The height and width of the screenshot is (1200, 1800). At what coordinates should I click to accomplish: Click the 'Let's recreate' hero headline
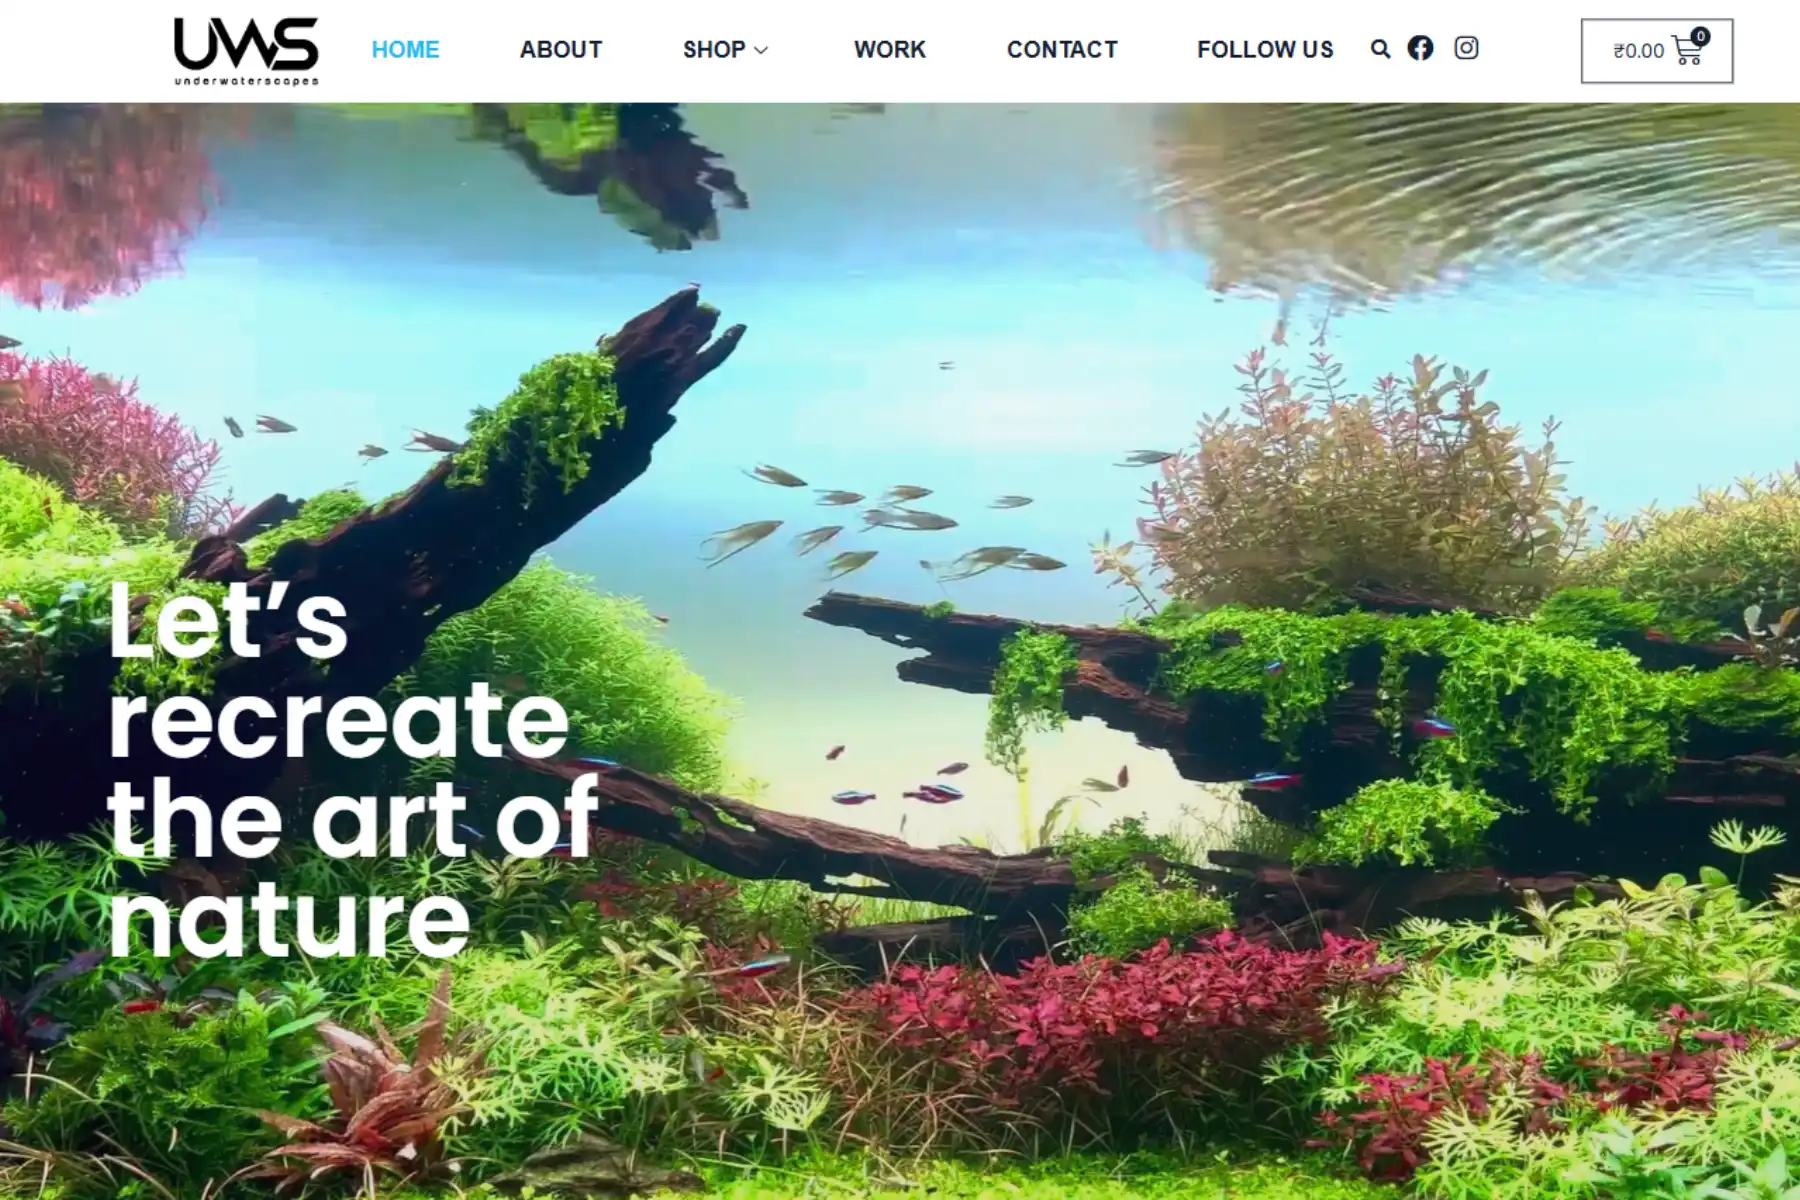pos(338,670)
